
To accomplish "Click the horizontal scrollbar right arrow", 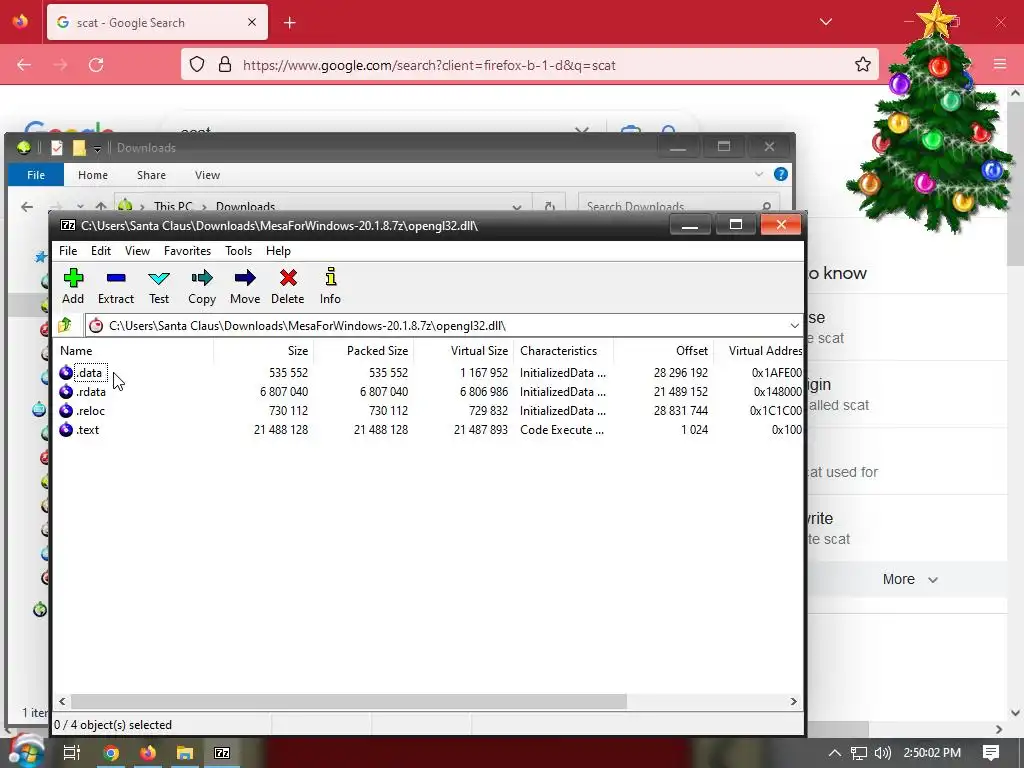I will [x=793, y=701].
